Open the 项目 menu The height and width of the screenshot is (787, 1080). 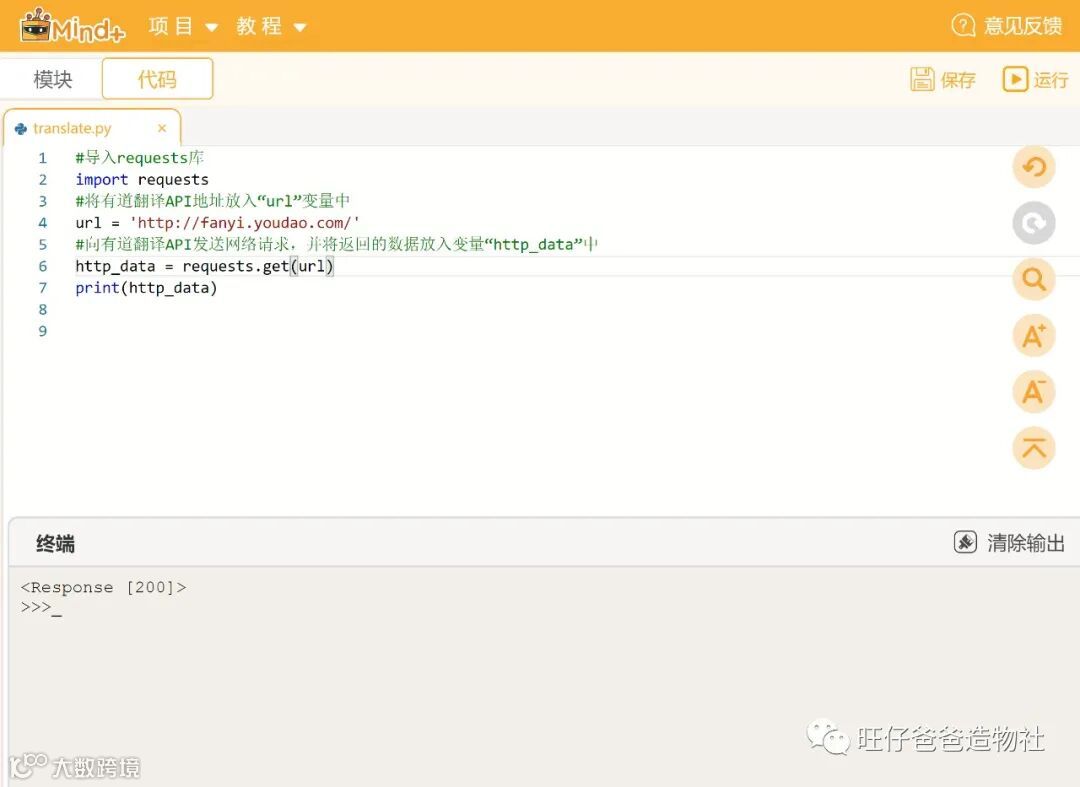pyautogui.click(x=171, y=26)
